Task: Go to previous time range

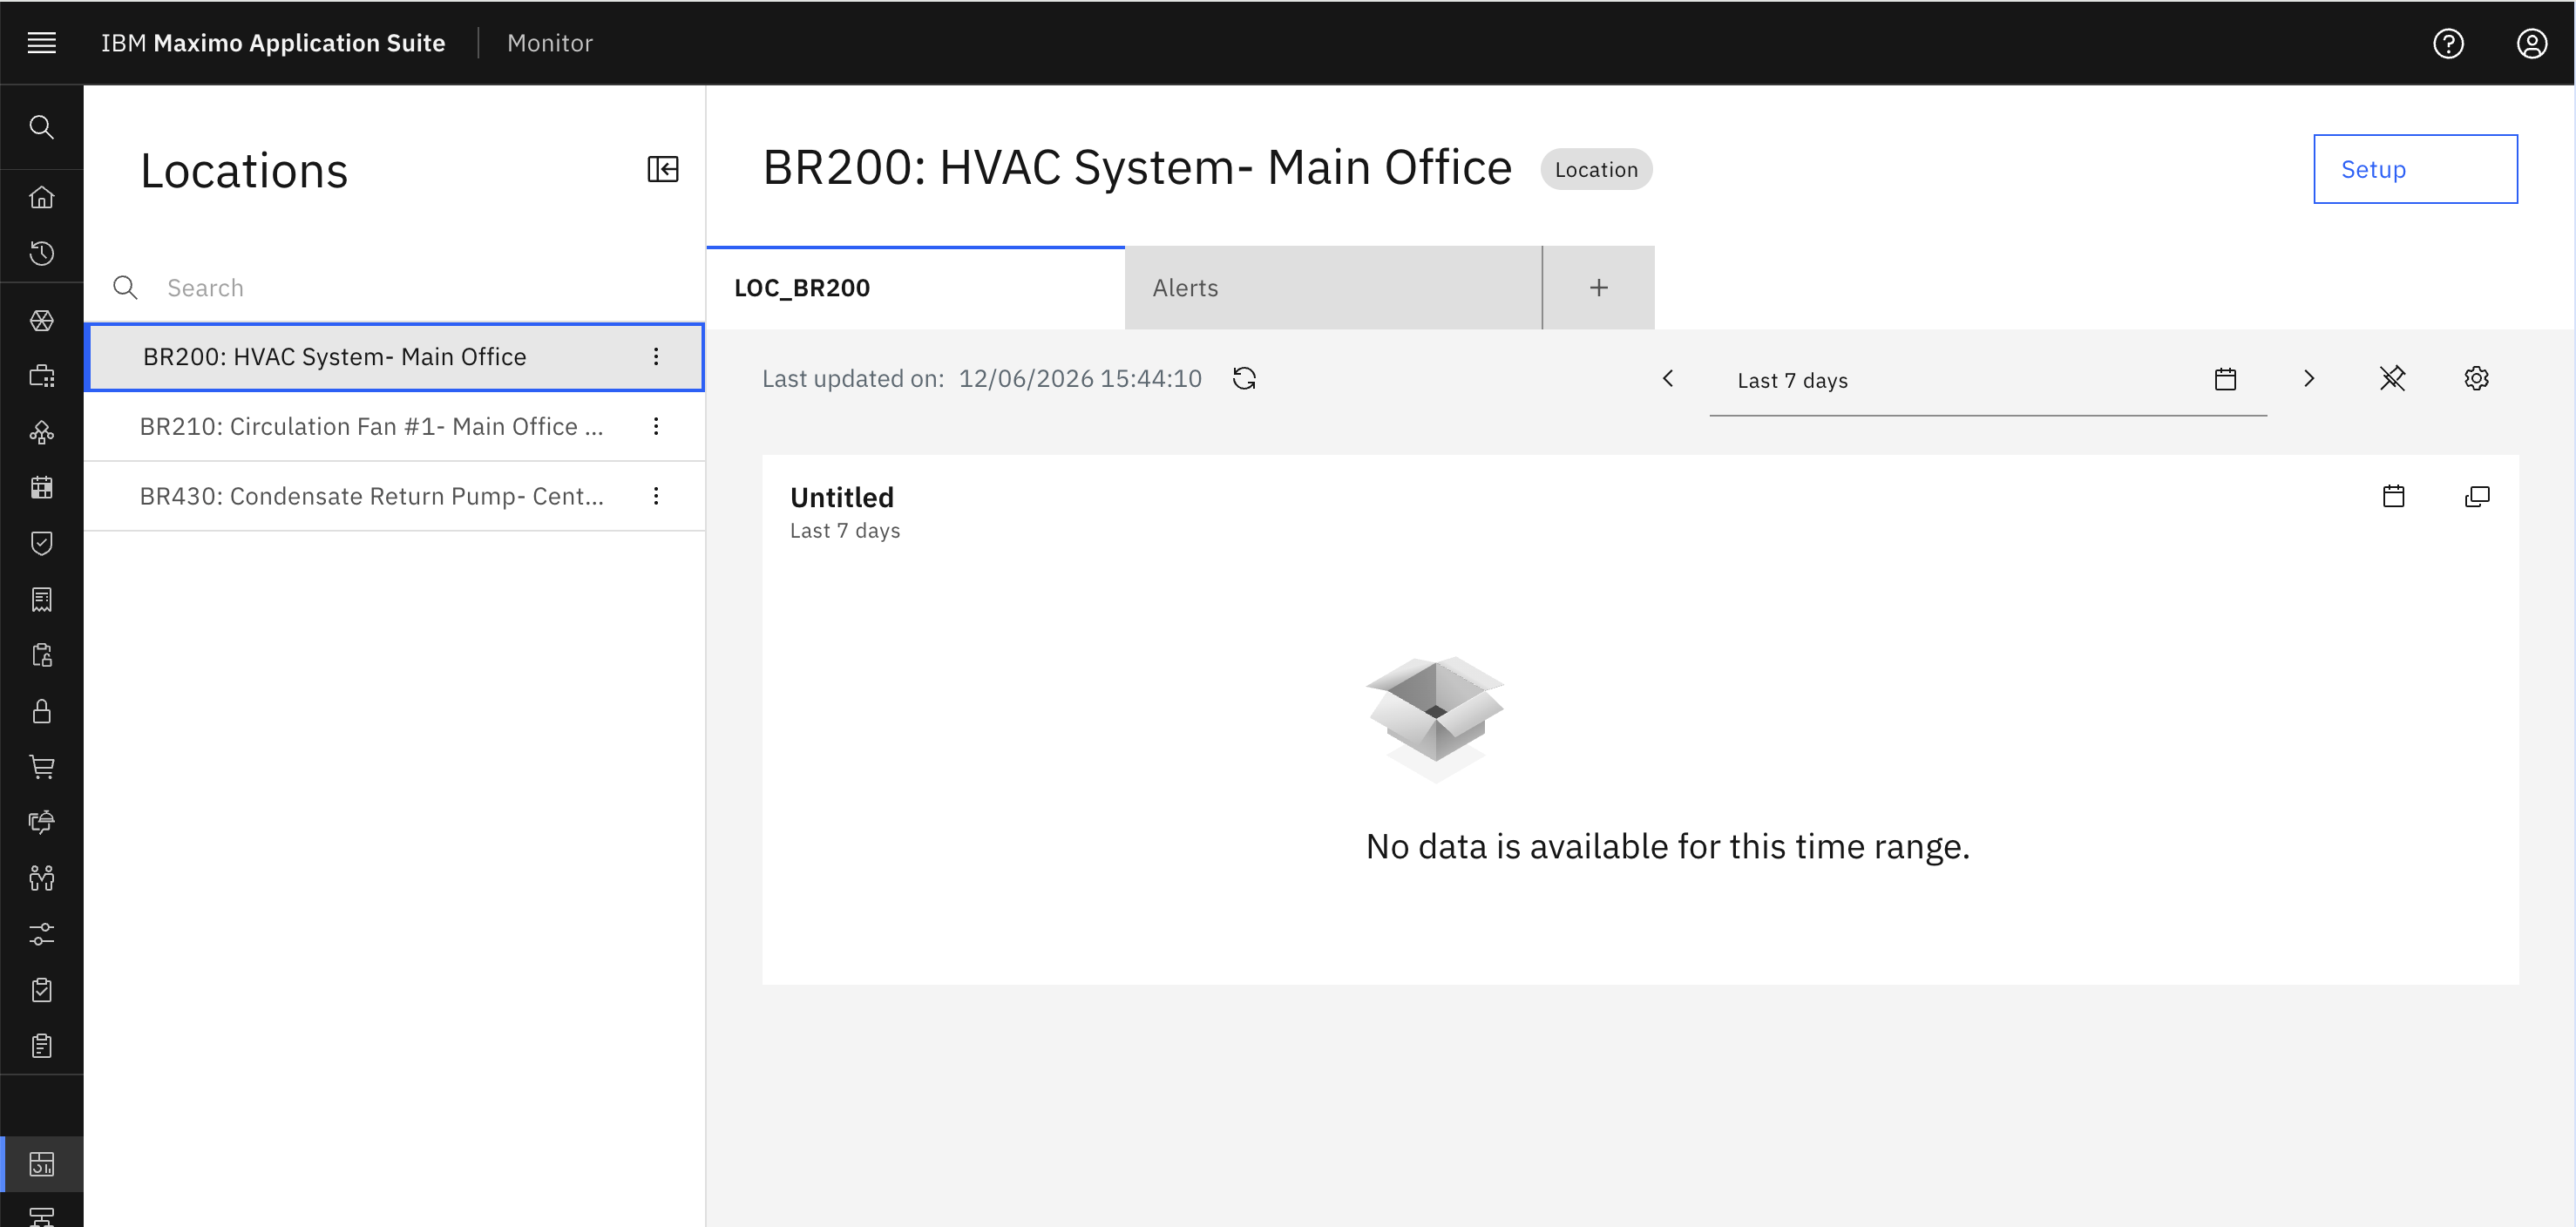Action: [x=1668, y=378]
